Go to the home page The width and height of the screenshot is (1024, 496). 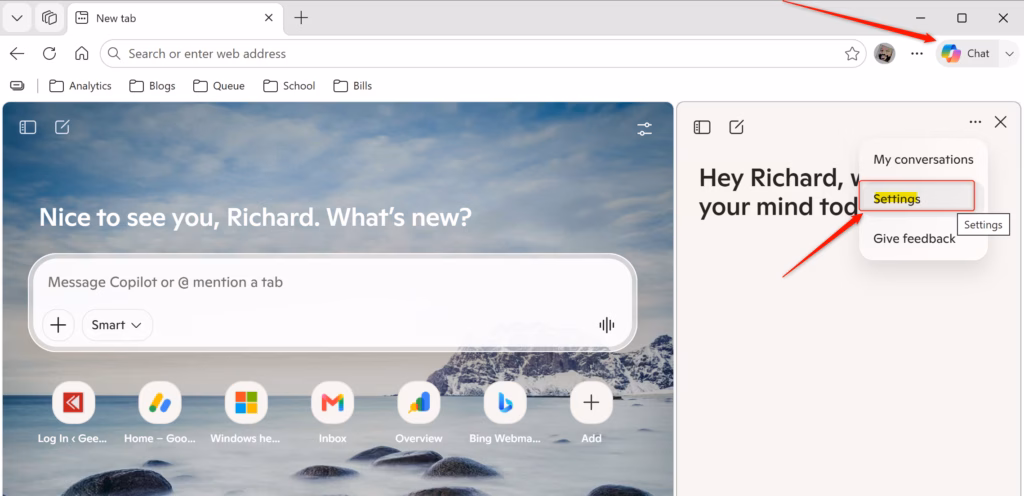(x=82, y=54)
